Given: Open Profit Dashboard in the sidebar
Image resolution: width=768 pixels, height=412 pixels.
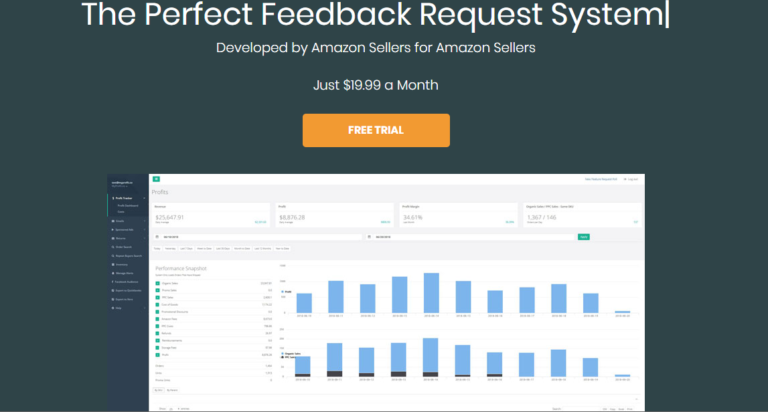Looking at the screenshot, I should (128, 206).
